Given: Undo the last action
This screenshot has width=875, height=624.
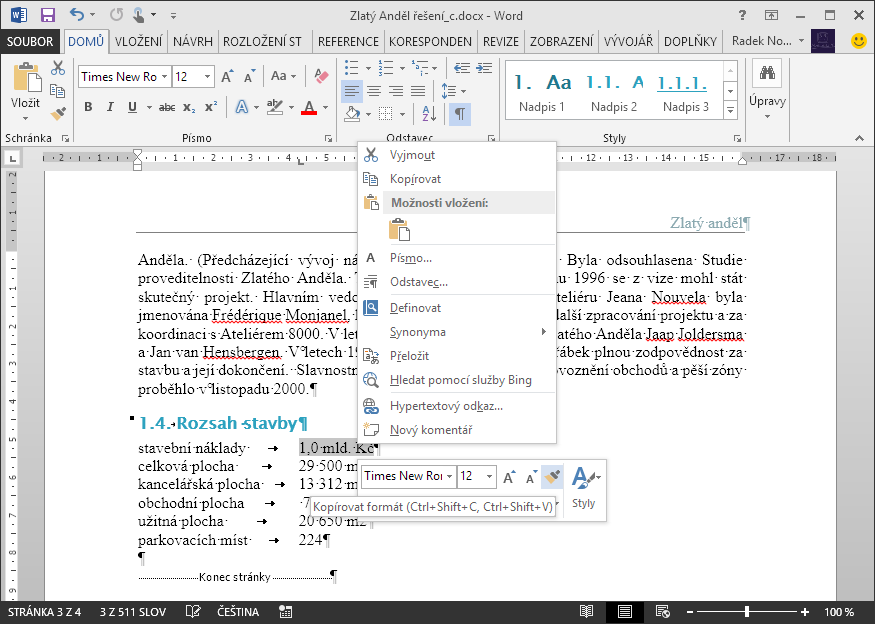Looking at the screenshot, I should click(76, 15).
